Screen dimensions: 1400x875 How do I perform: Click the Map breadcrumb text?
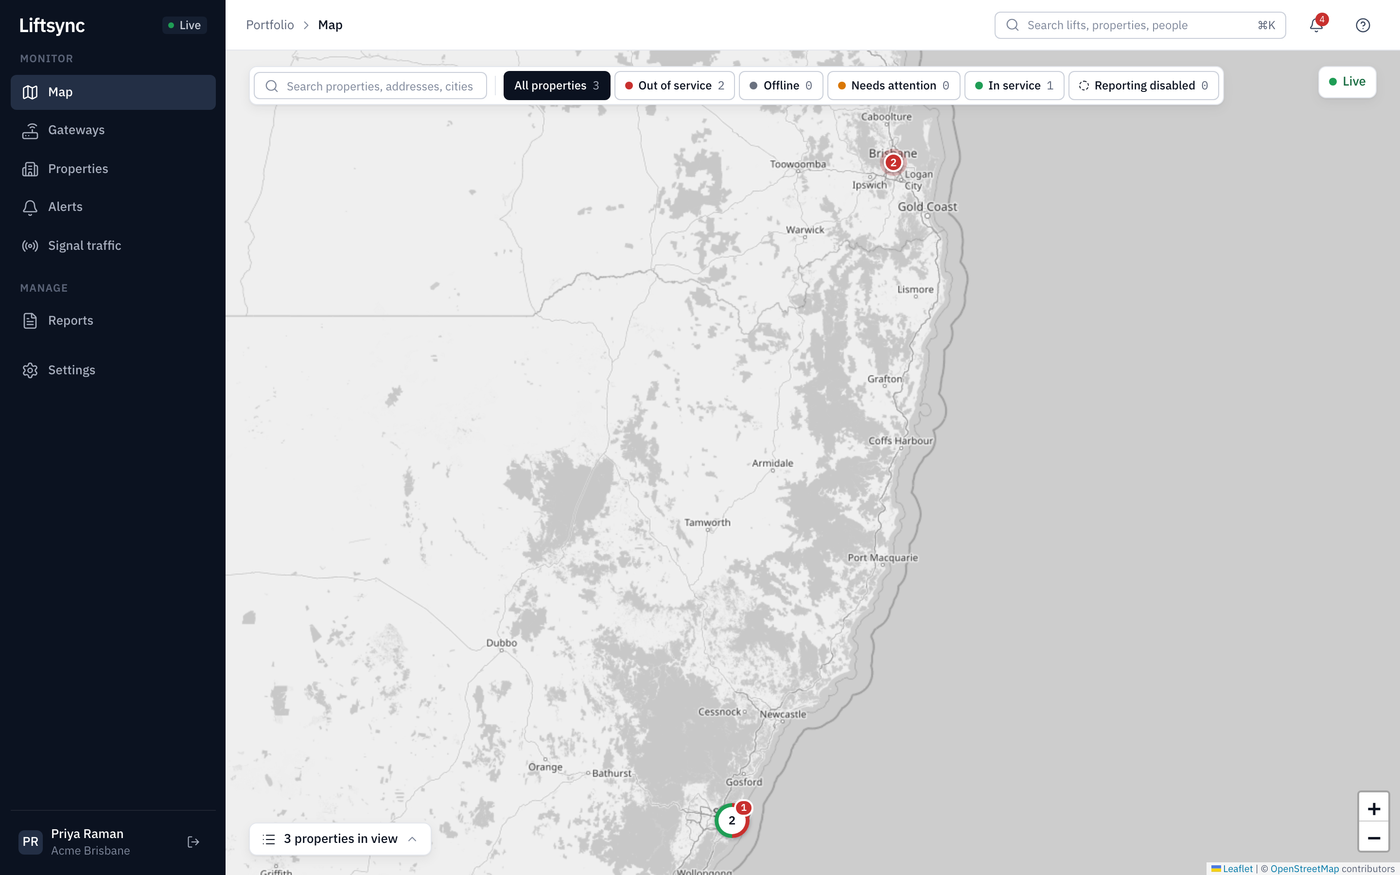coord(330,25)
